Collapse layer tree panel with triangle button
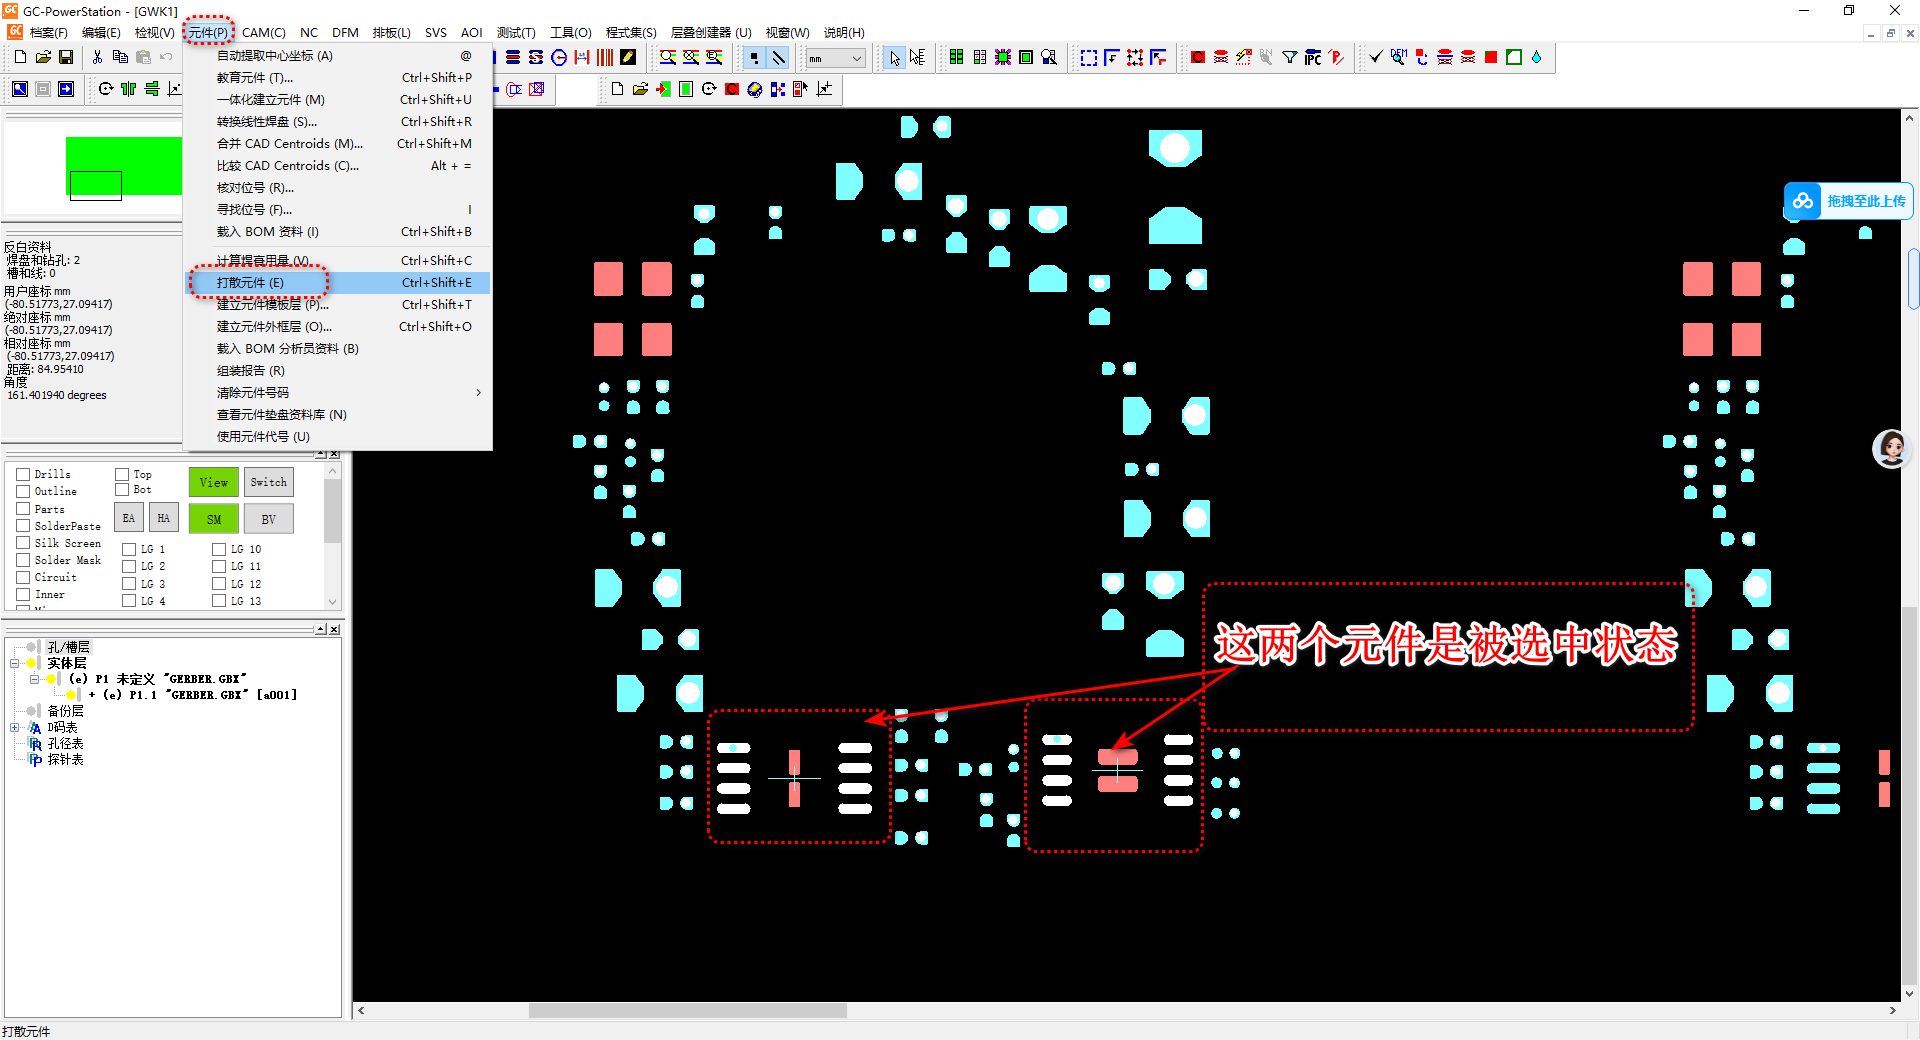The width and height of the screenshot is (1920, 1040). pyautogui.click(x=320, y=629)
